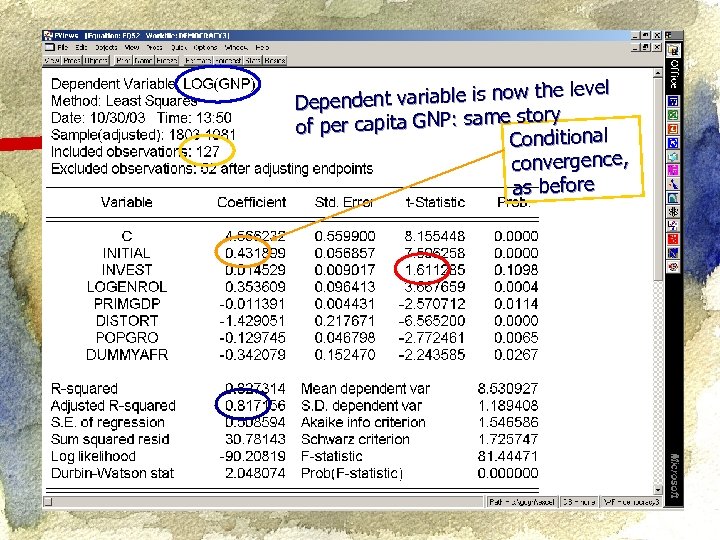Click Akaike info criterion value 1.546586
Image resolution: width=720 pixels, height=540 pixels.
pos(508,422)
